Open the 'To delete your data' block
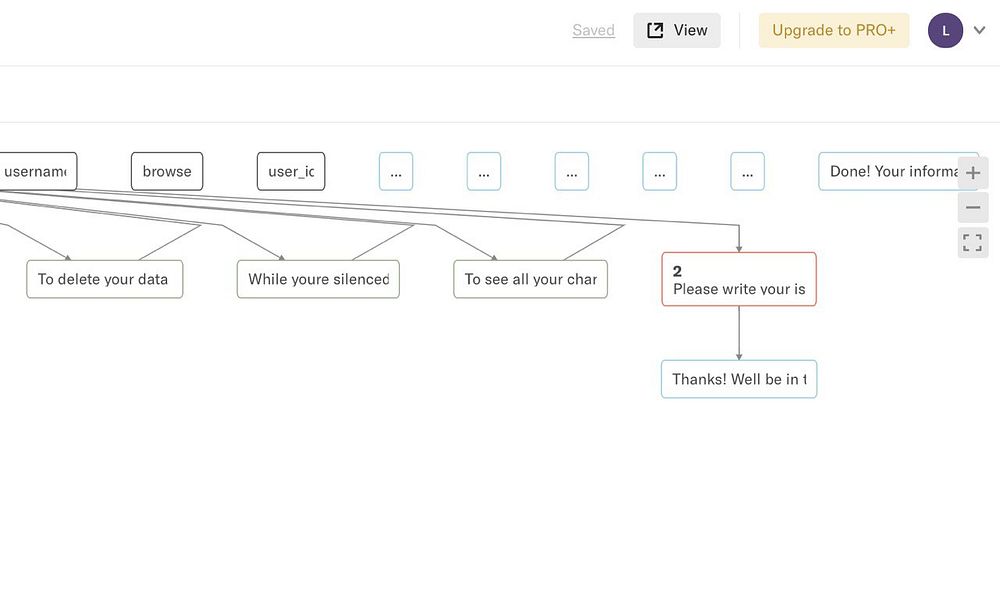1000x601 pixels. pyautogui.click(x=104, y=279)
